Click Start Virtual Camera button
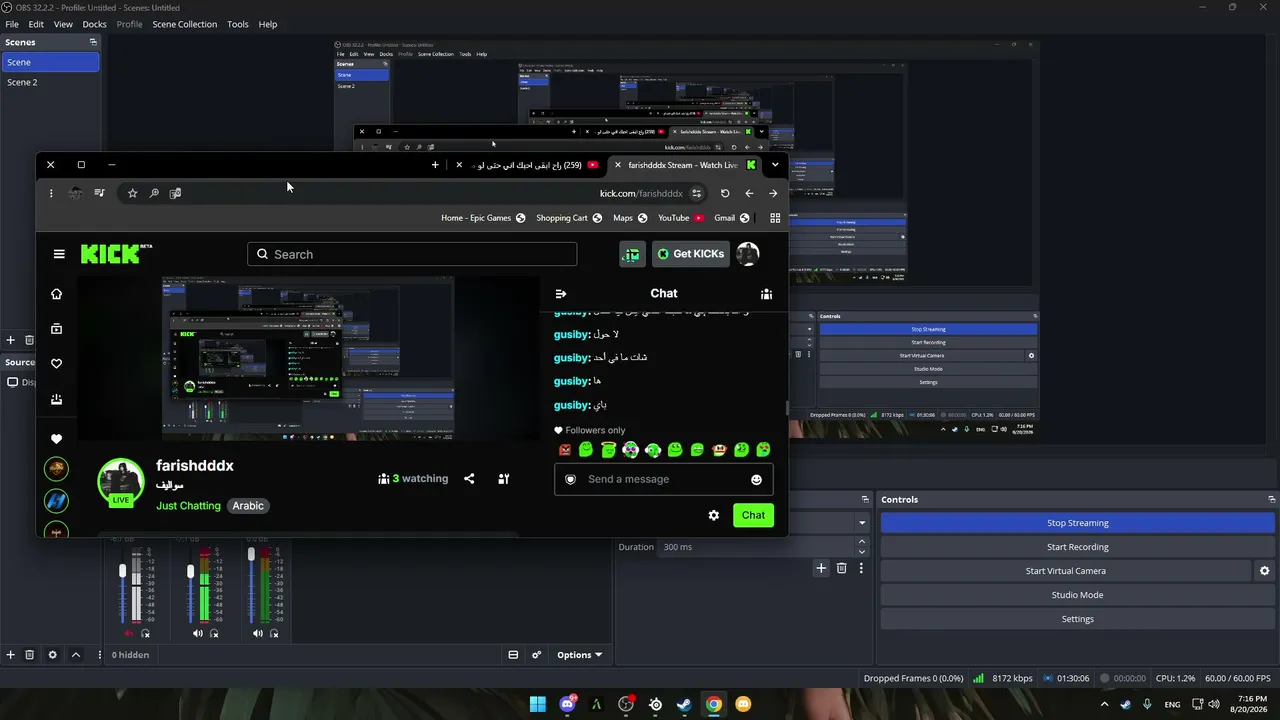 [1066, 571]
